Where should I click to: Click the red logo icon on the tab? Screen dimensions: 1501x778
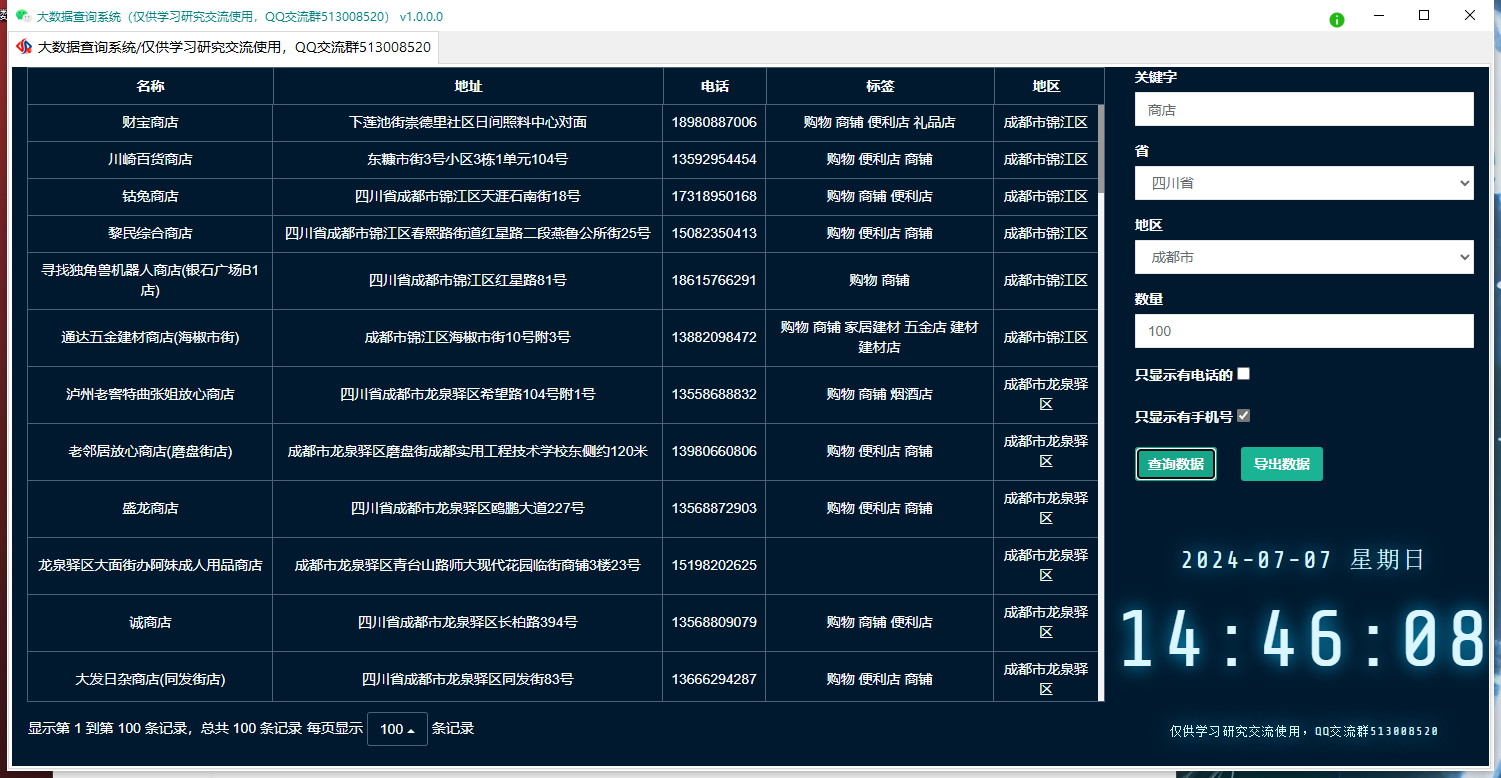click(23, 47)
